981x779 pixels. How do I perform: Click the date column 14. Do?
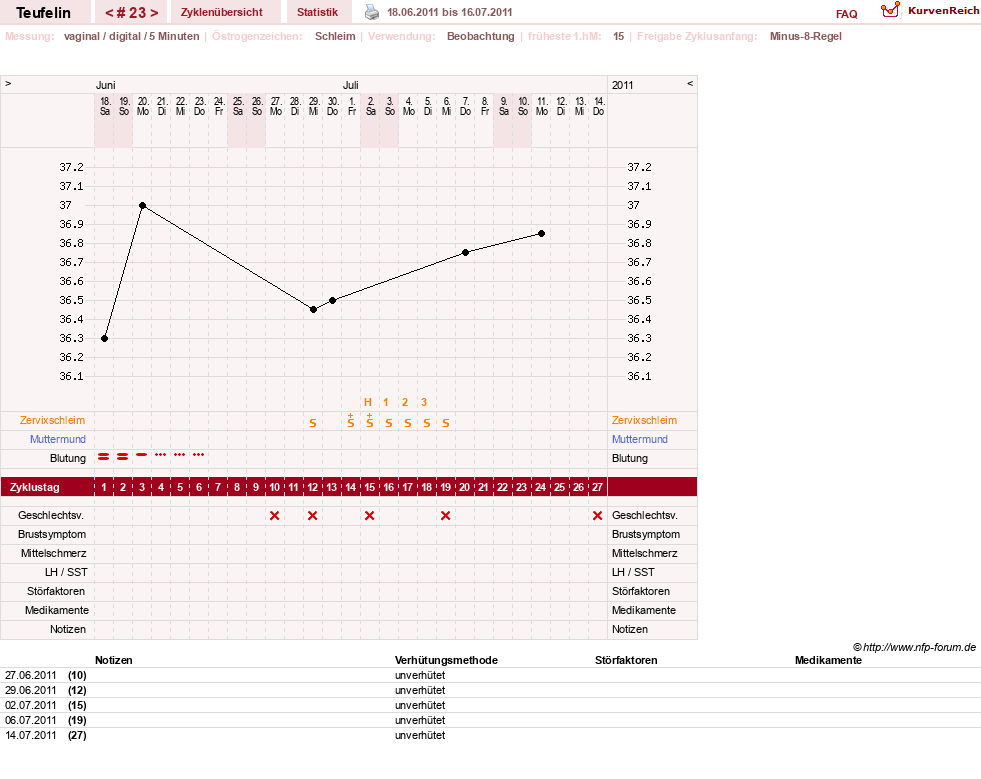599,106
